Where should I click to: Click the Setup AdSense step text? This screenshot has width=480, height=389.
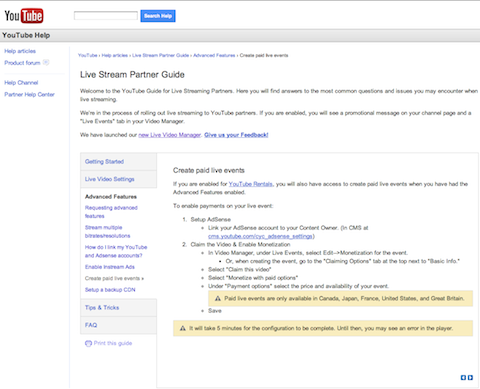211,219
